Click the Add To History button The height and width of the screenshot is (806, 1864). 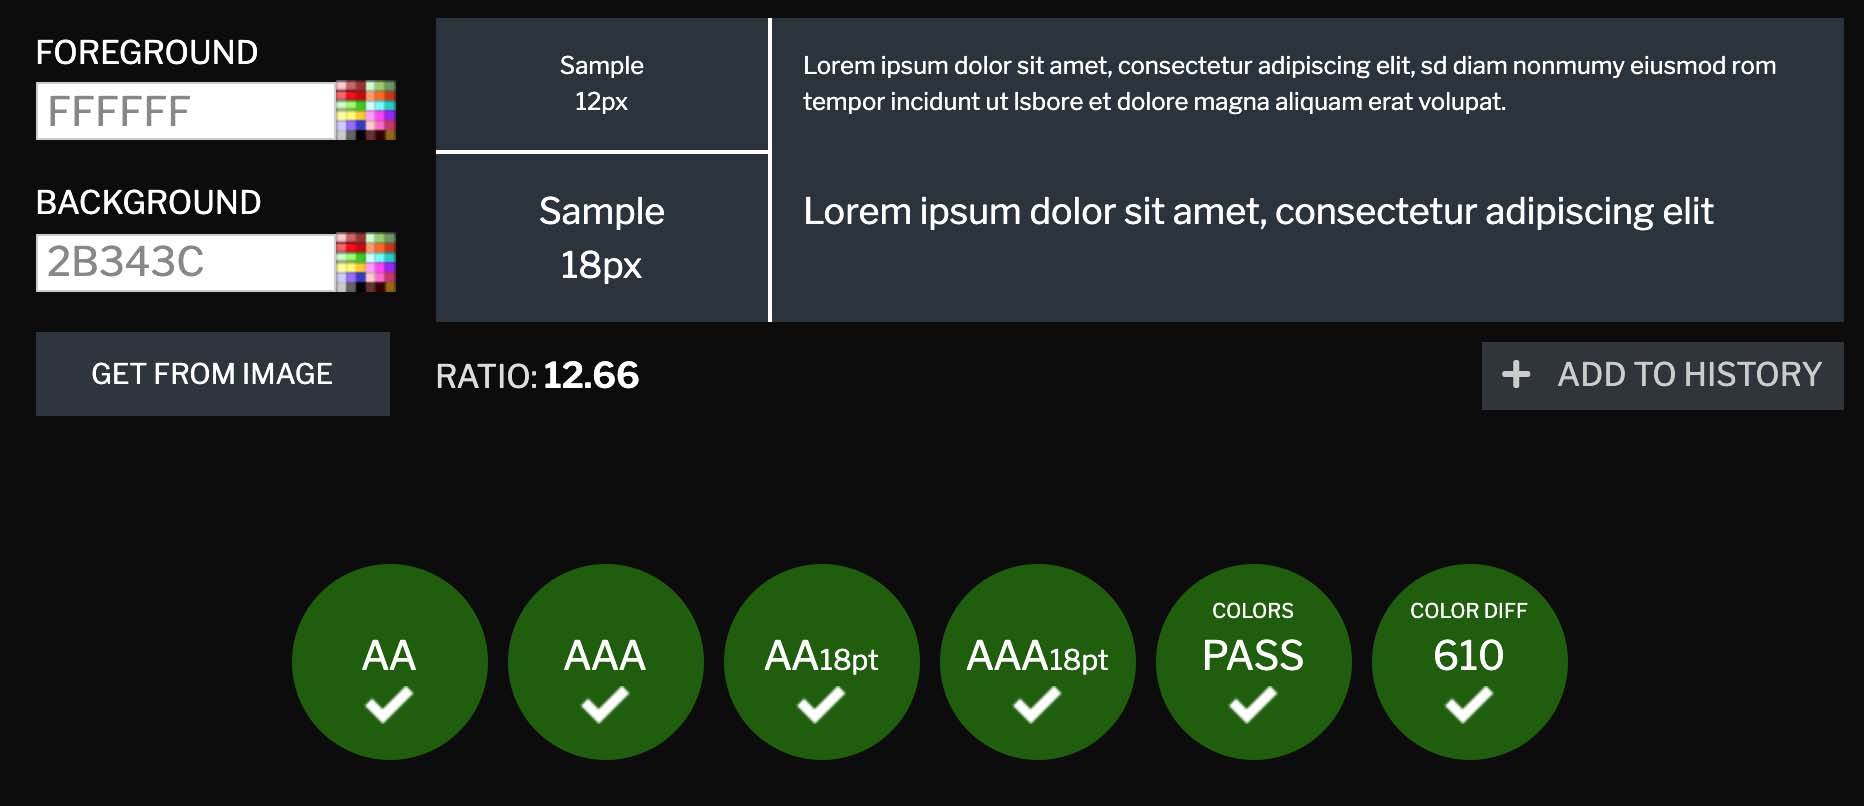click(x=1662, y=375)
